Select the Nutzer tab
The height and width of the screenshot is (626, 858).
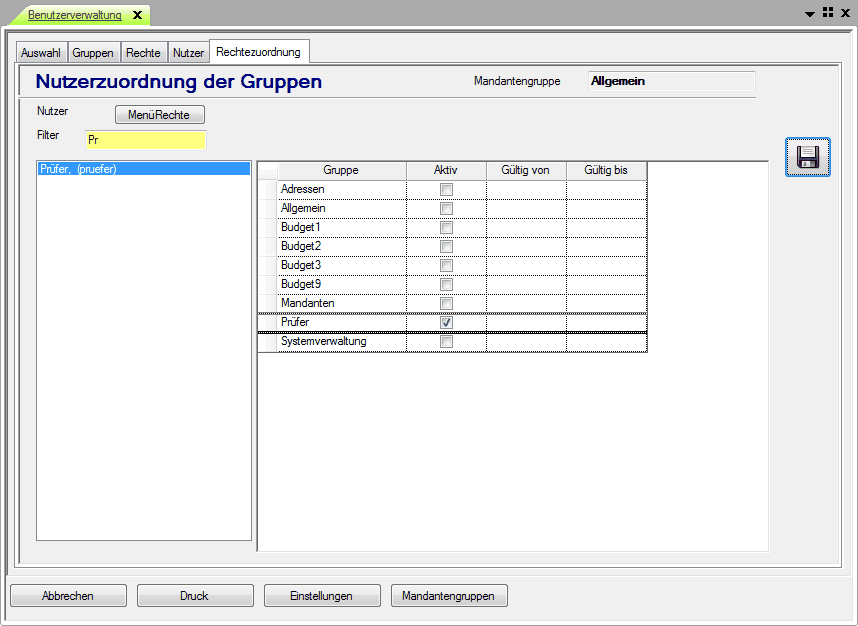[188, 52]
